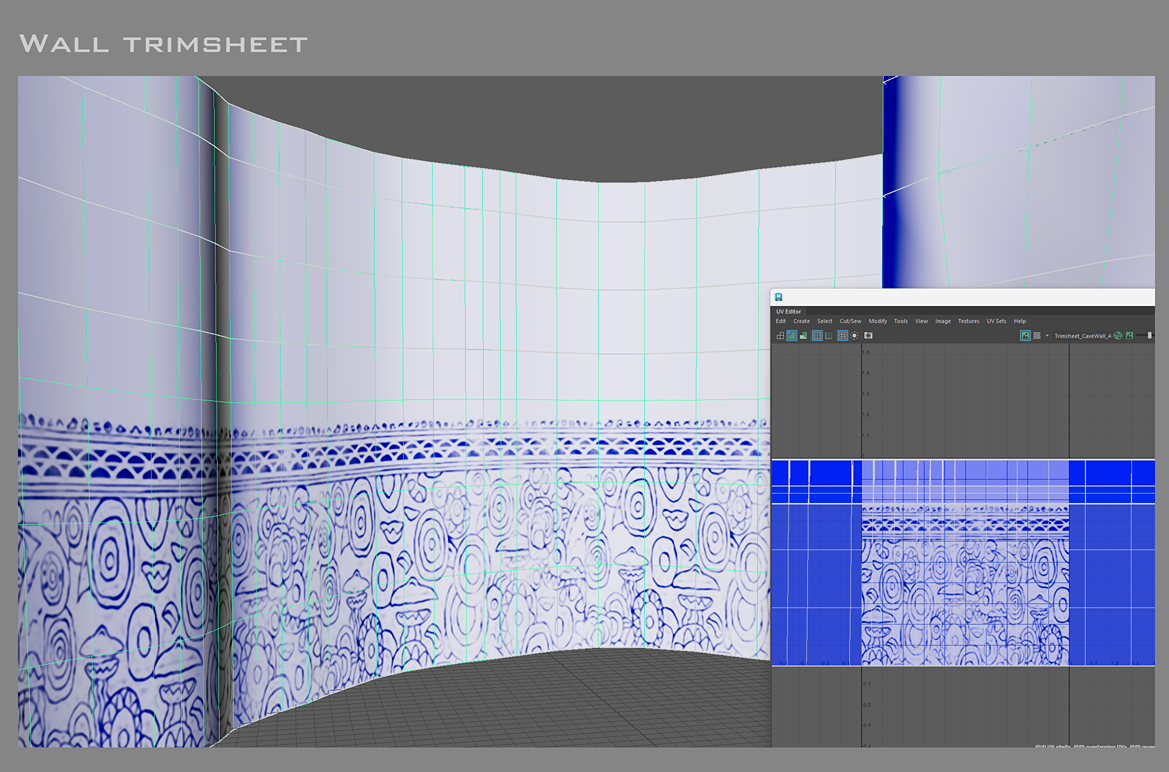Click the copy UVs arrow icon in toolbar
Screen dimensions: 1169x772
coord(780,335)
